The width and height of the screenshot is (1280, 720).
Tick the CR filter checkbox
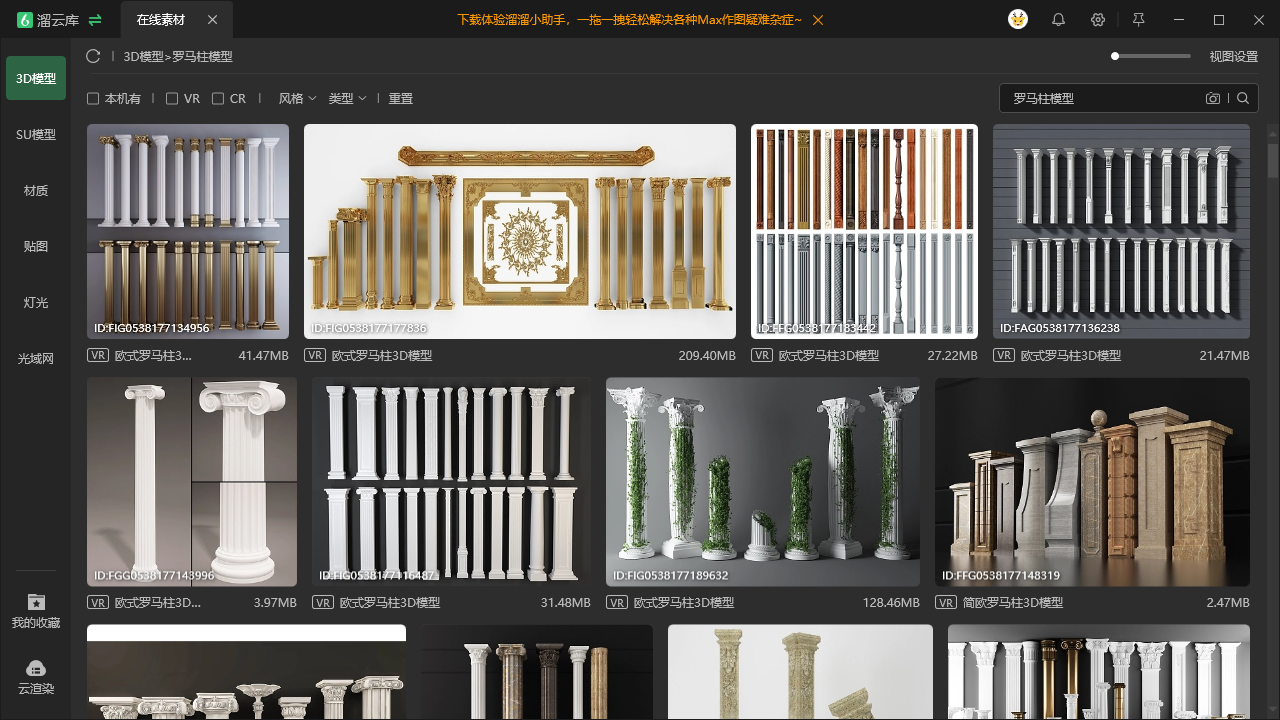tap(218, 98)
